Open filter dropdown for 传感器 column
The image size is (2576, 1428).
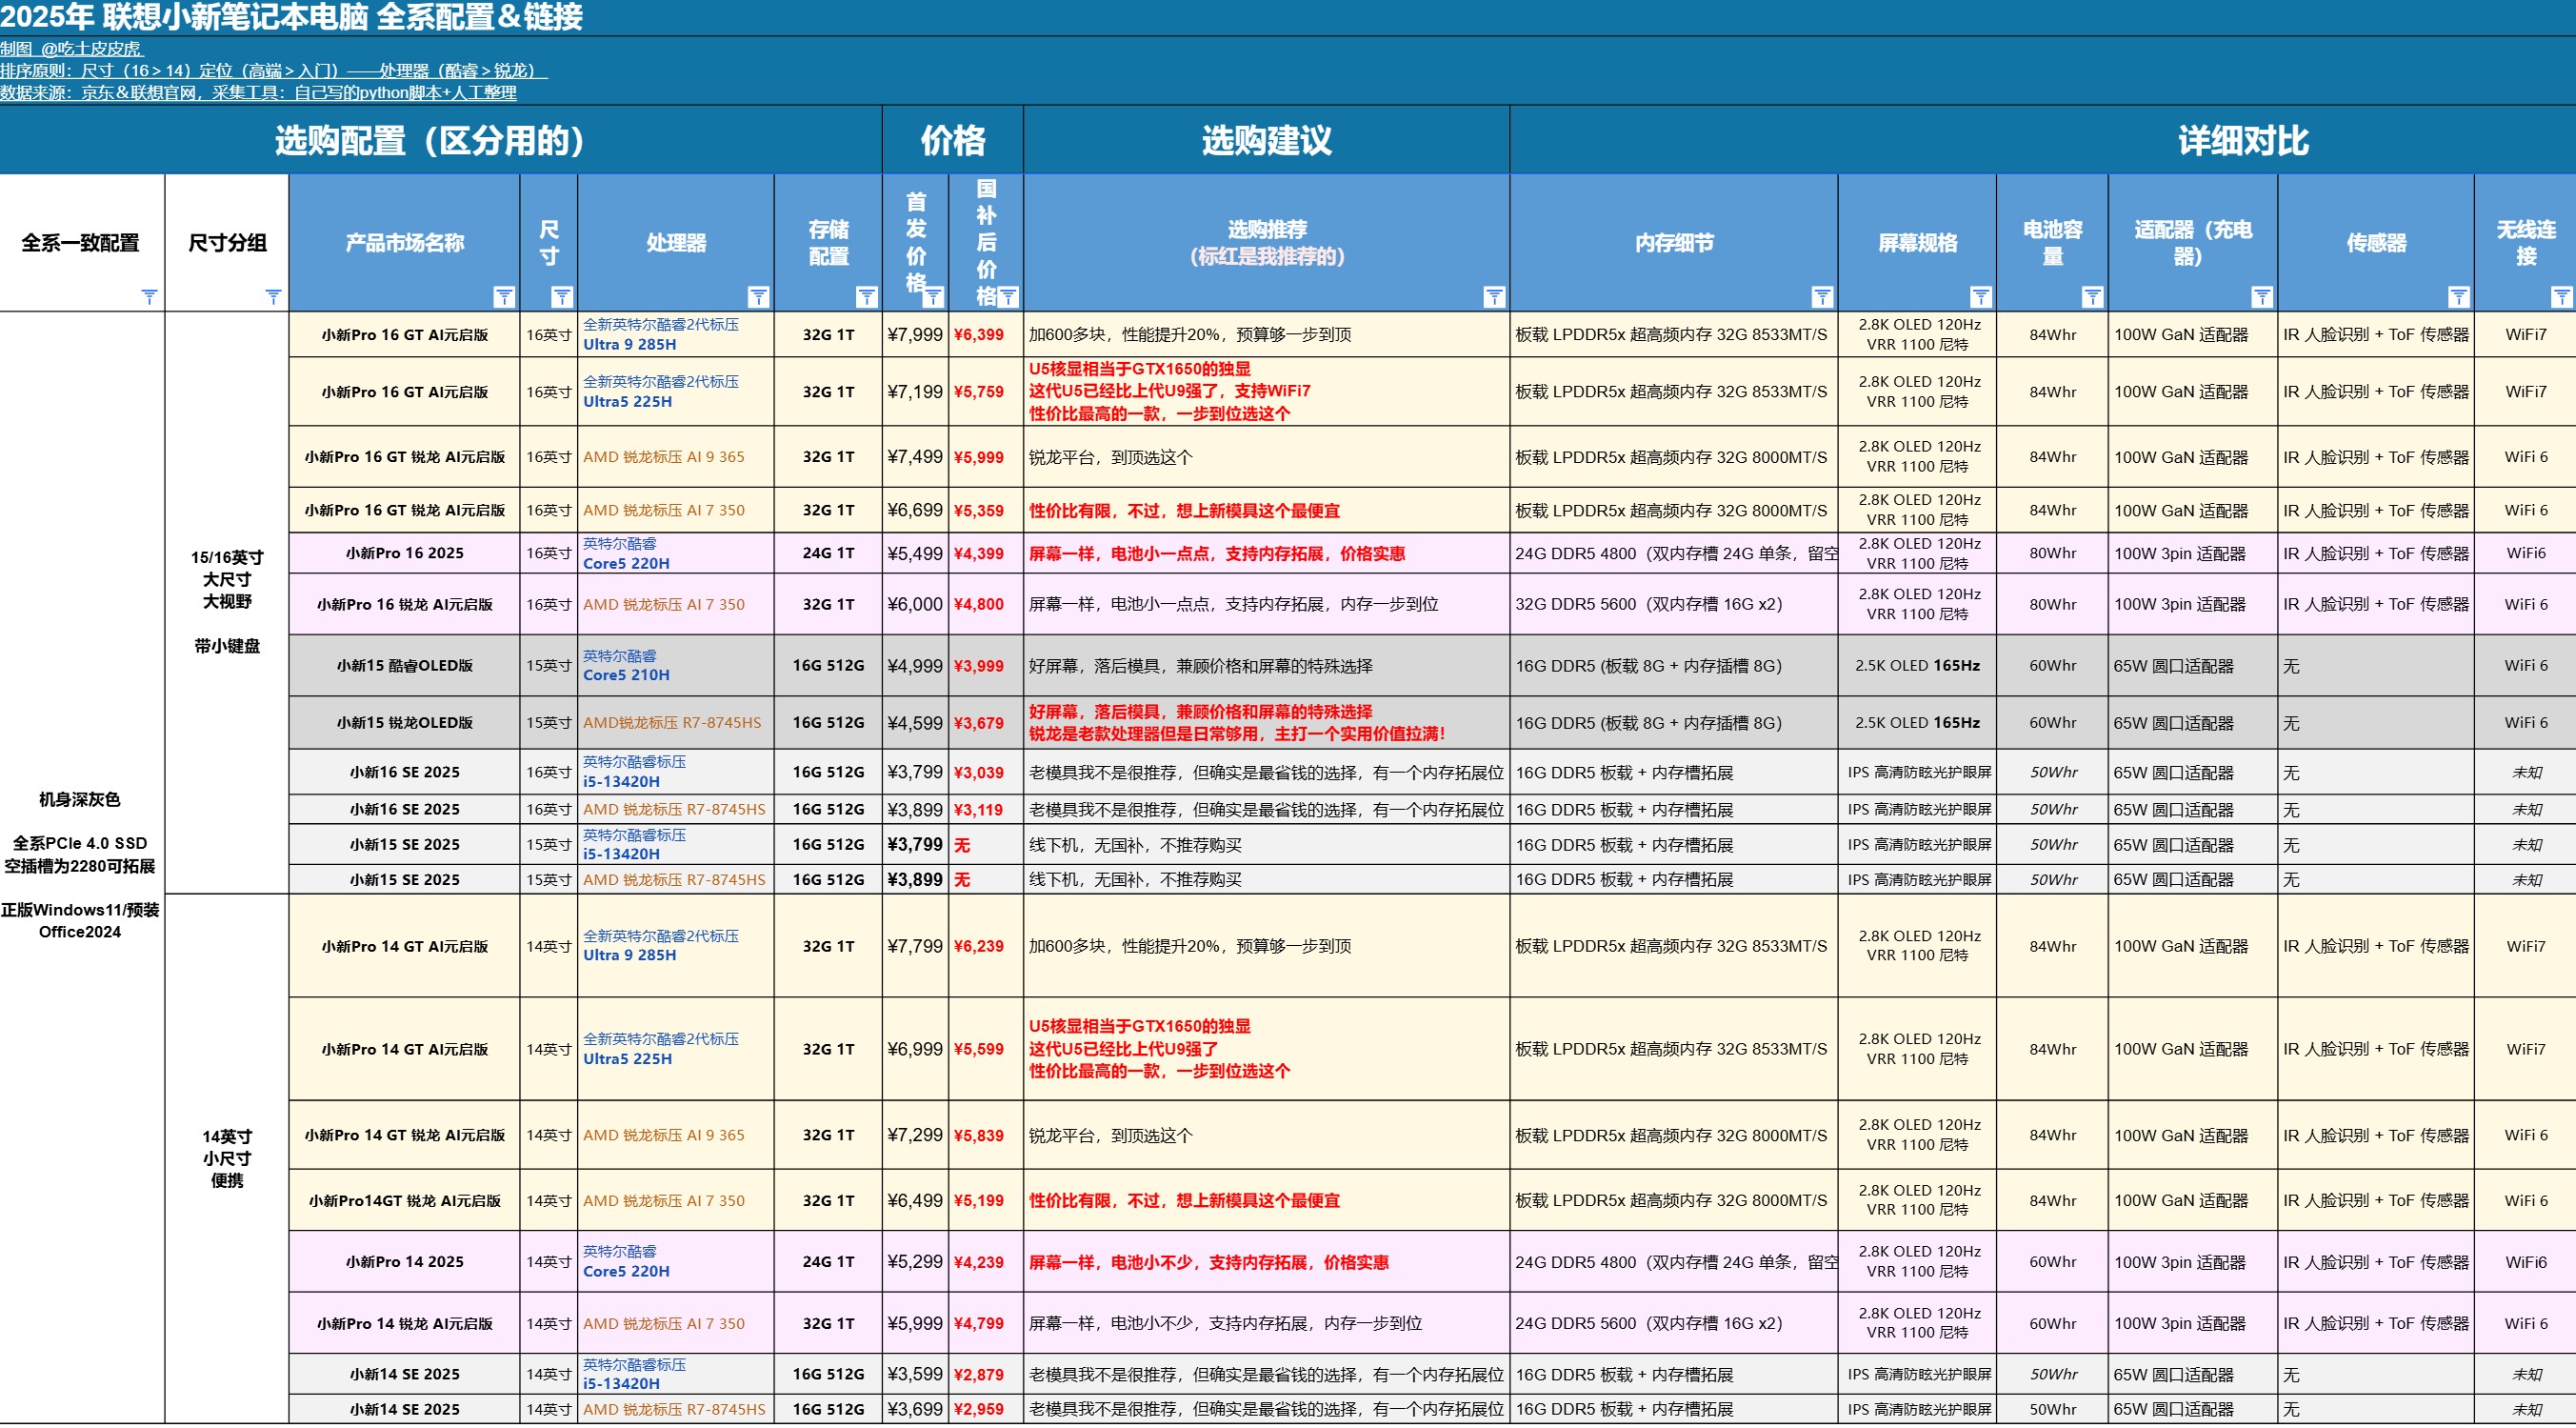point(2459,297)
